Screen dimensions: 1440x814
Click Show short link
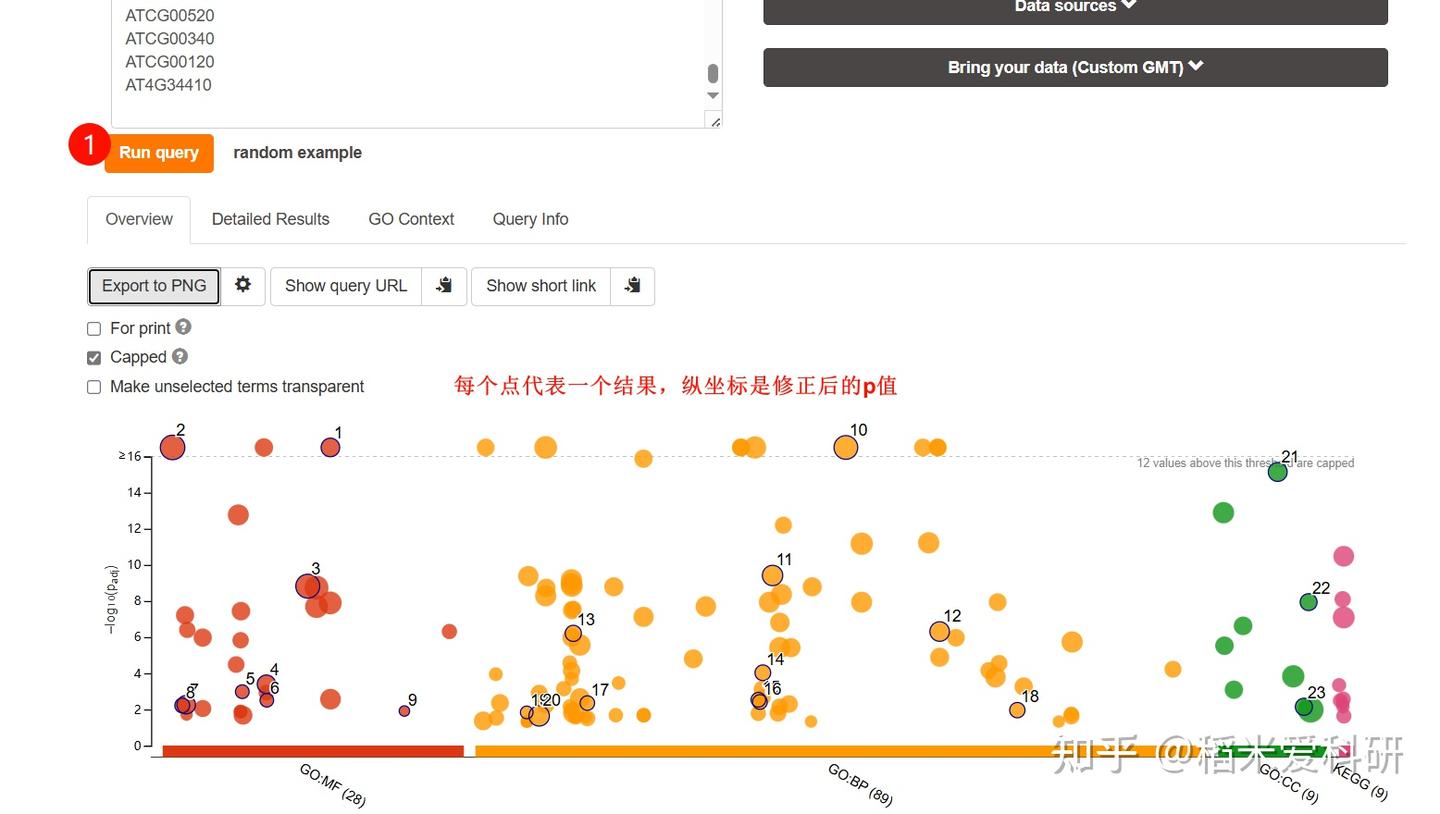point(540,286)
